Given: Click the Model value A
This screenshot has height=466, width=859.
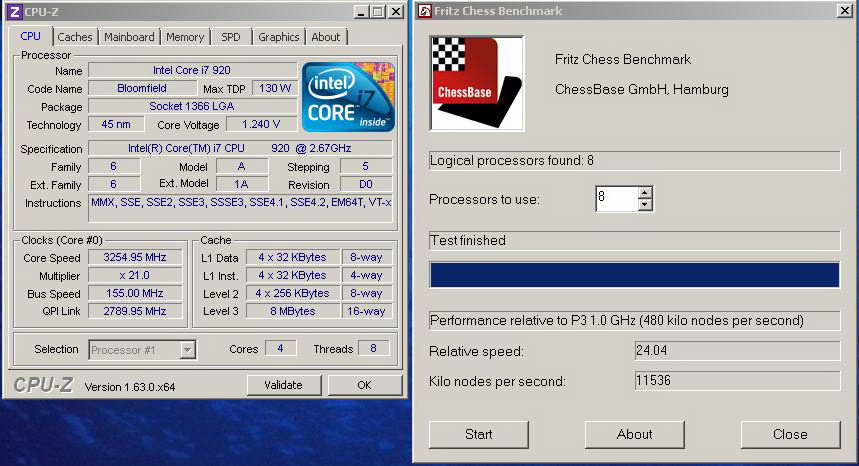Looking at the screenshot, I should [242, 166].
